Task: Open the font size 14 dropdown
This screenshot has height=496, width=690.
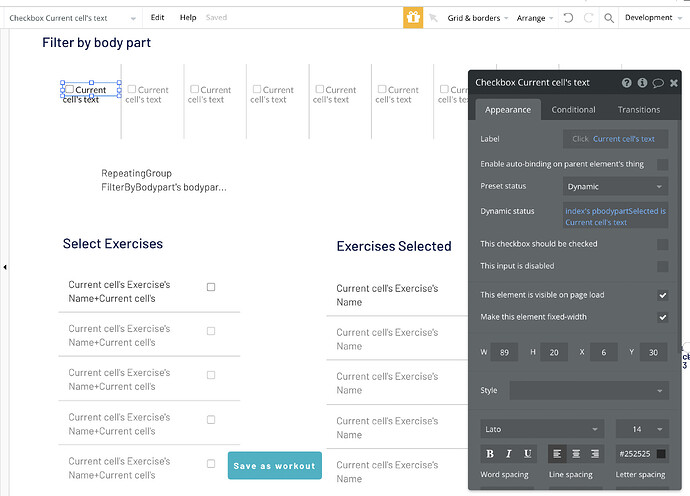Action: click(642, 429)
